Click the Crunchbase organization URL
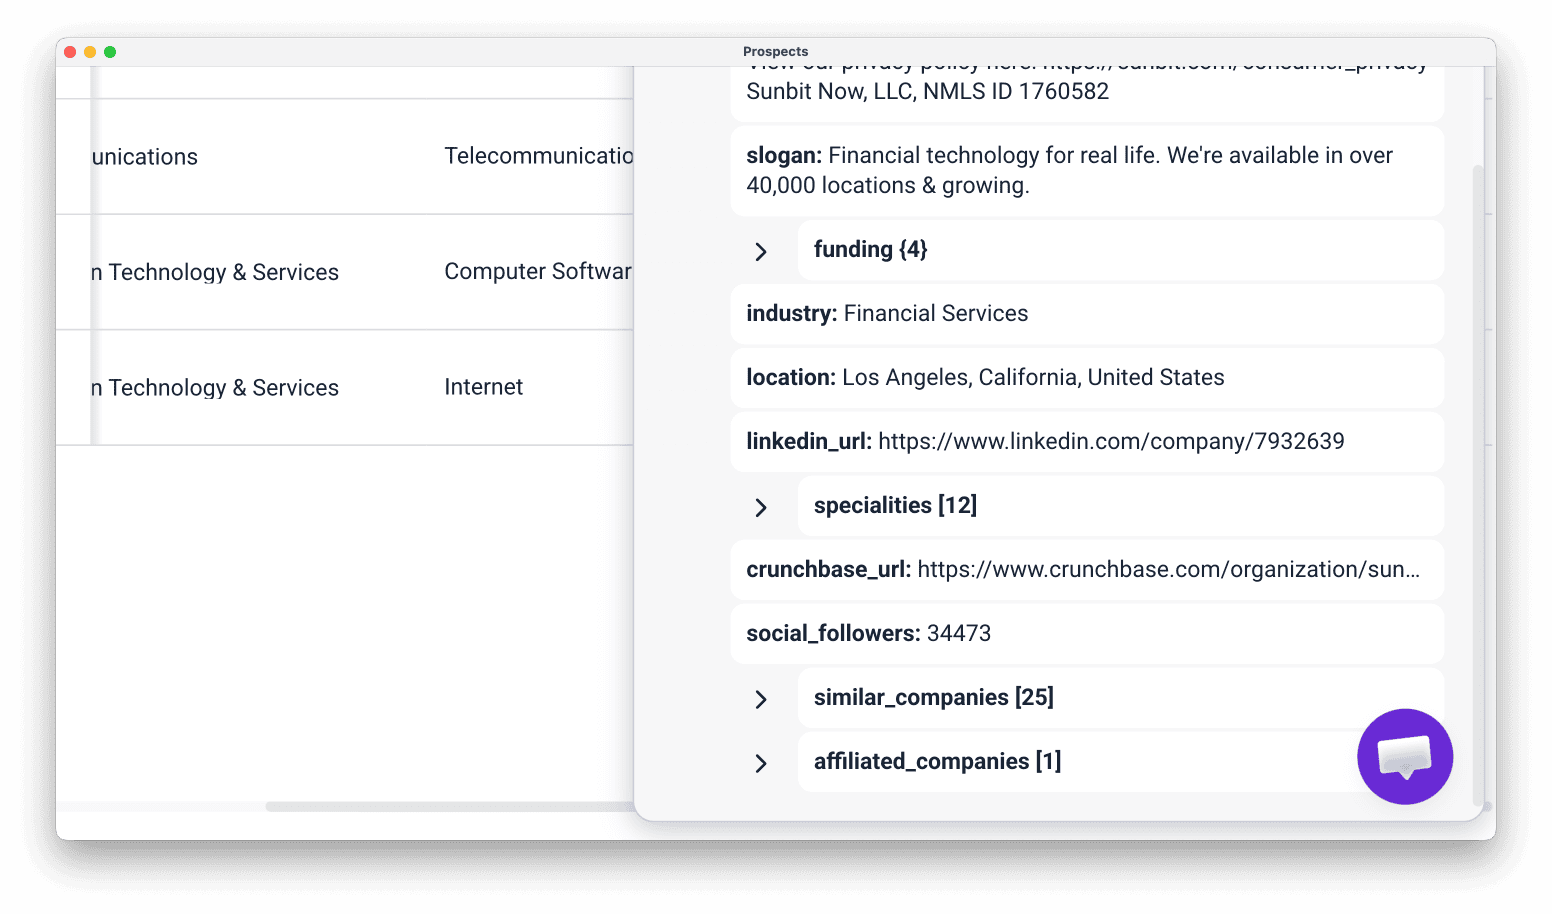This screenshot has height=914, width=1552. coord(1168,569)
